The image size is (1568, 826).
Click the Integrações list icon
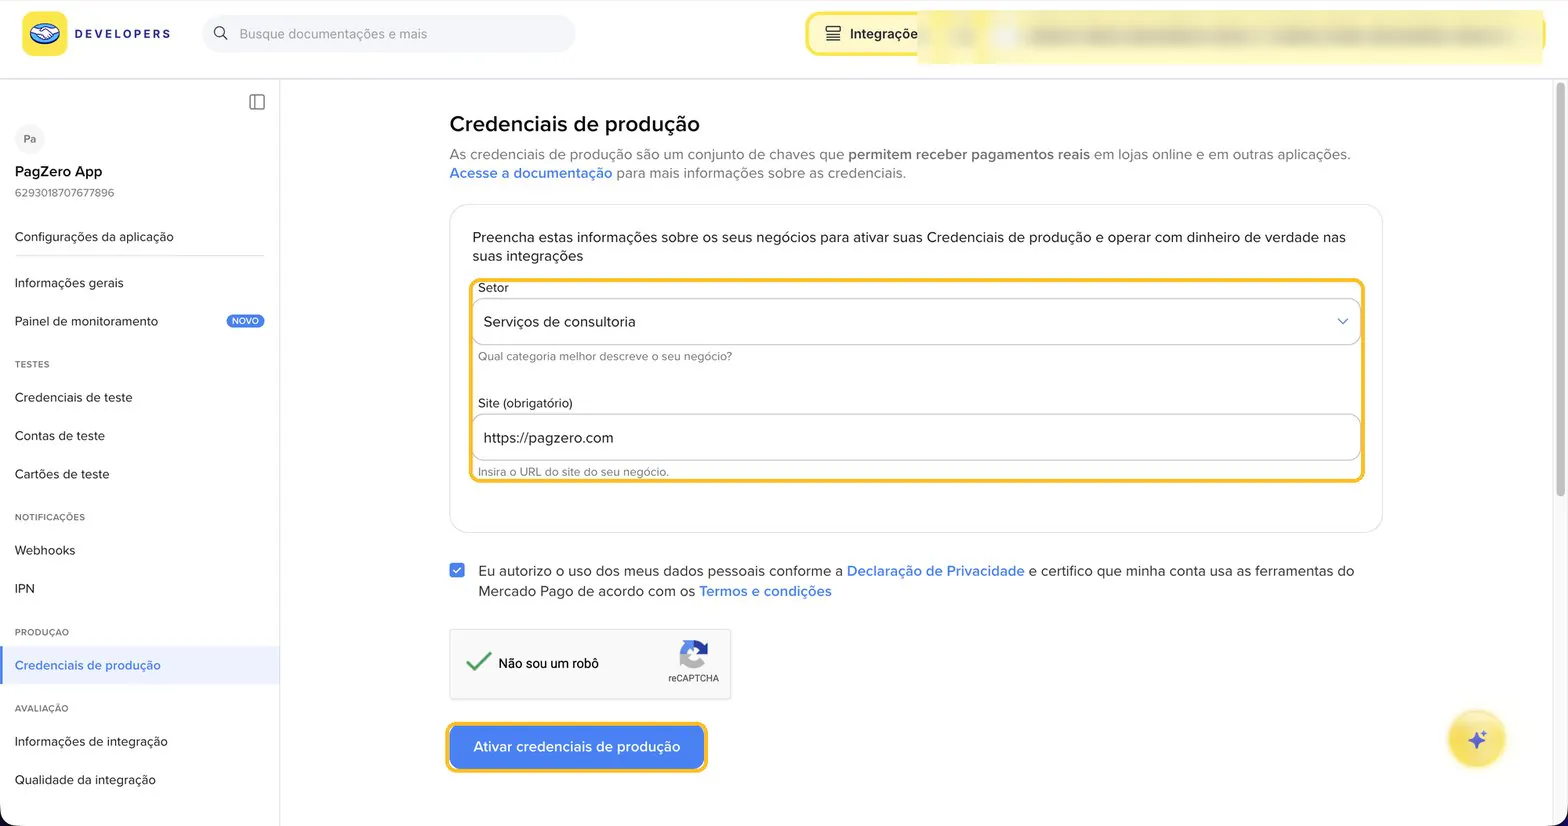pos(832,34)
